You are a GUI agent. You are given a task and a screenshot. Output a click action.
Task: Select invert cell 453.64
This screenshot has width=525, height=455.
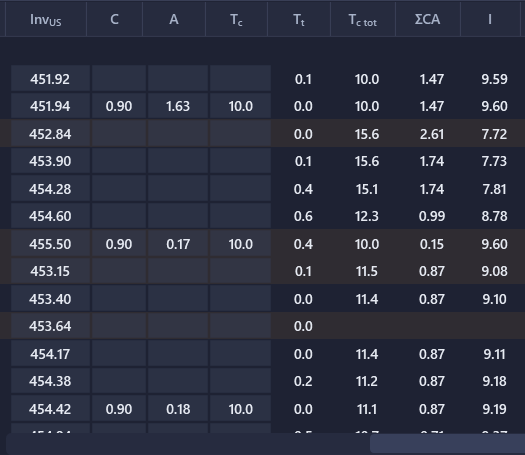[50, 326]
